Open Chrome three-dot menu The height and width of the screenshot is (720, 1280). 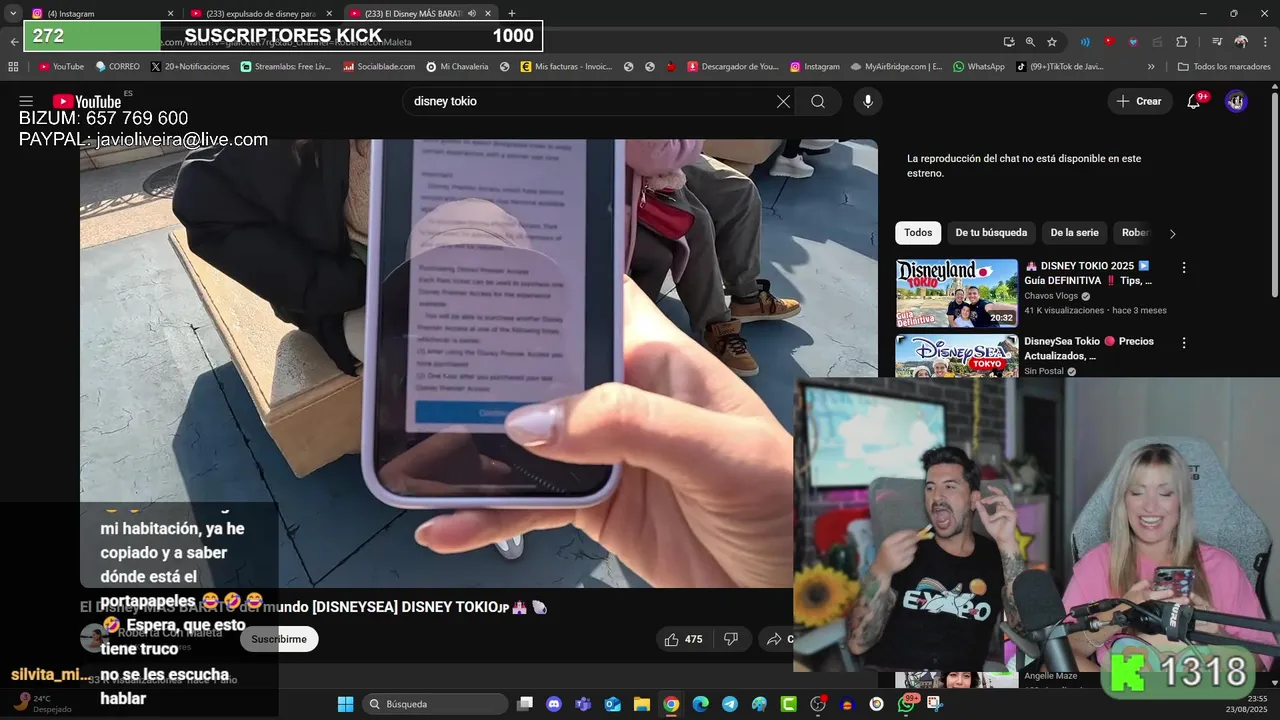pos(1265,42)
